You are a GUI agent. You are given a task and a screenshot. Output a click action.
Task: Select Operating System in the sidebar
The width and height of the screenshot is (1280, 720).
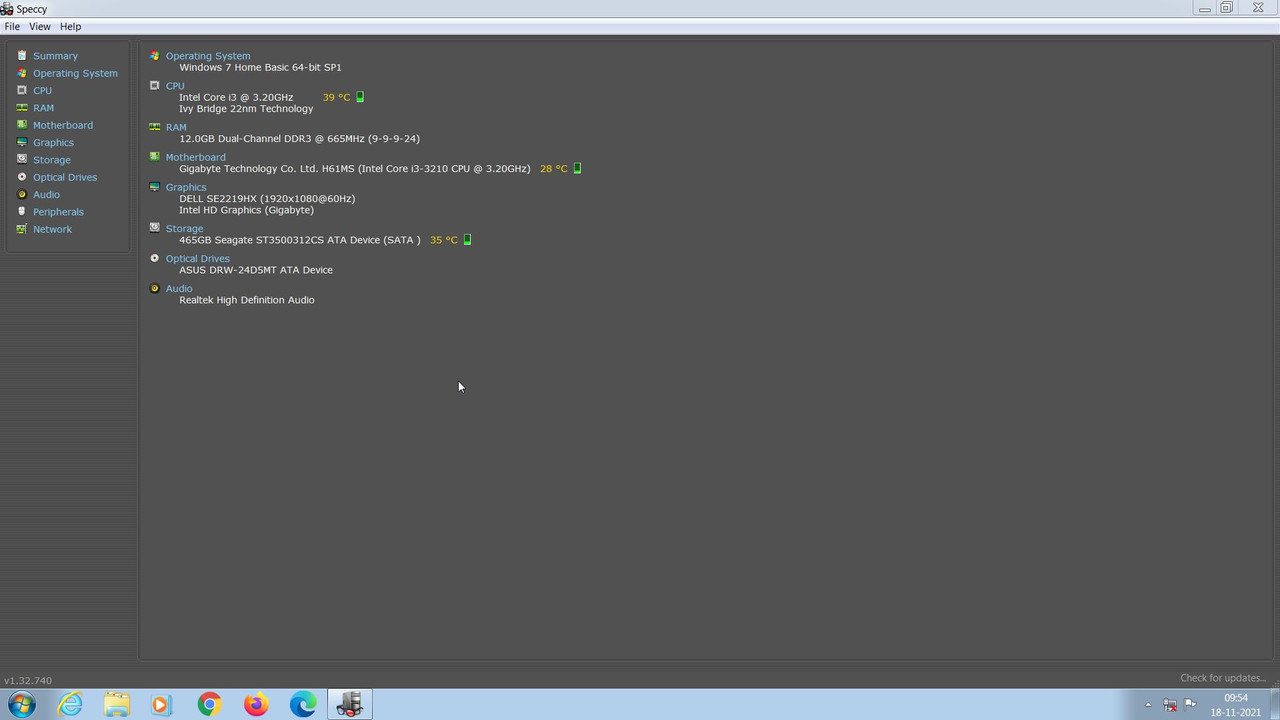(x=75, y=73)
